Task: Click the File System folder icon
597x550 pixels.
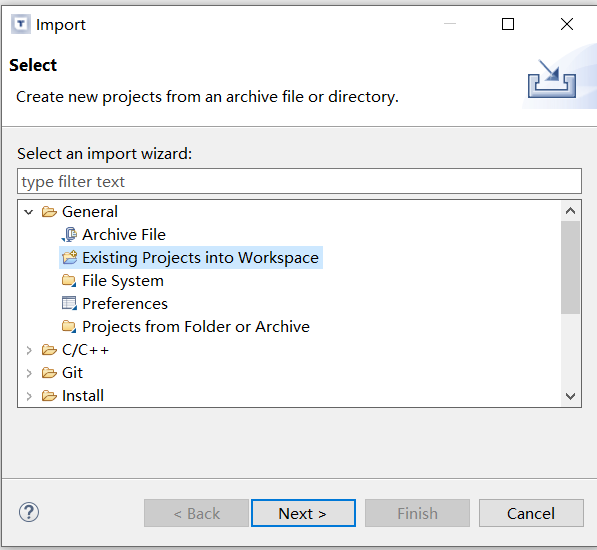Action: (x=69, y=281)
